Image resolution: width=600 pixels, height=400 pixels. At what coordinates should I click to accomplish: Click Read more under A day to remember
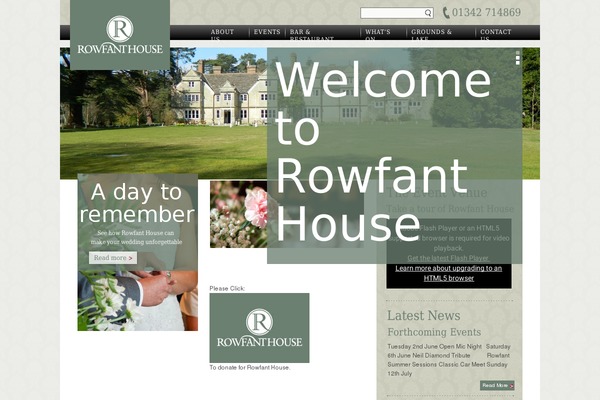[x=113, y=258]
